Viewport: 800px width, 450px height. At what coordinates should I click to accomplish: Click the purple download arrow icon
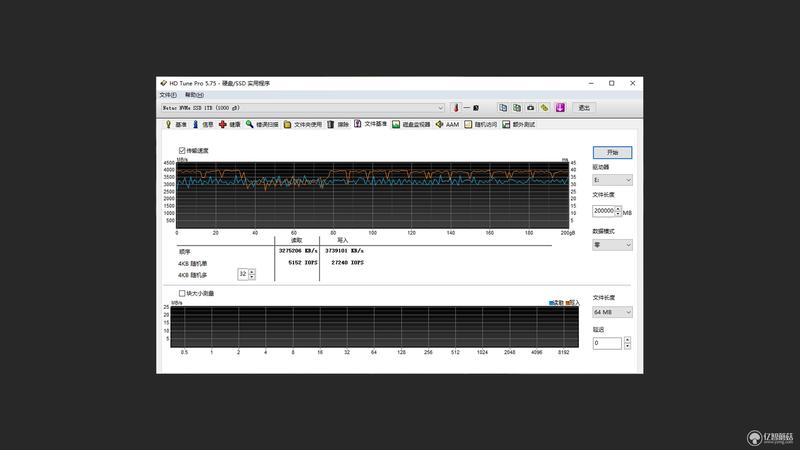tap(560, 108)
